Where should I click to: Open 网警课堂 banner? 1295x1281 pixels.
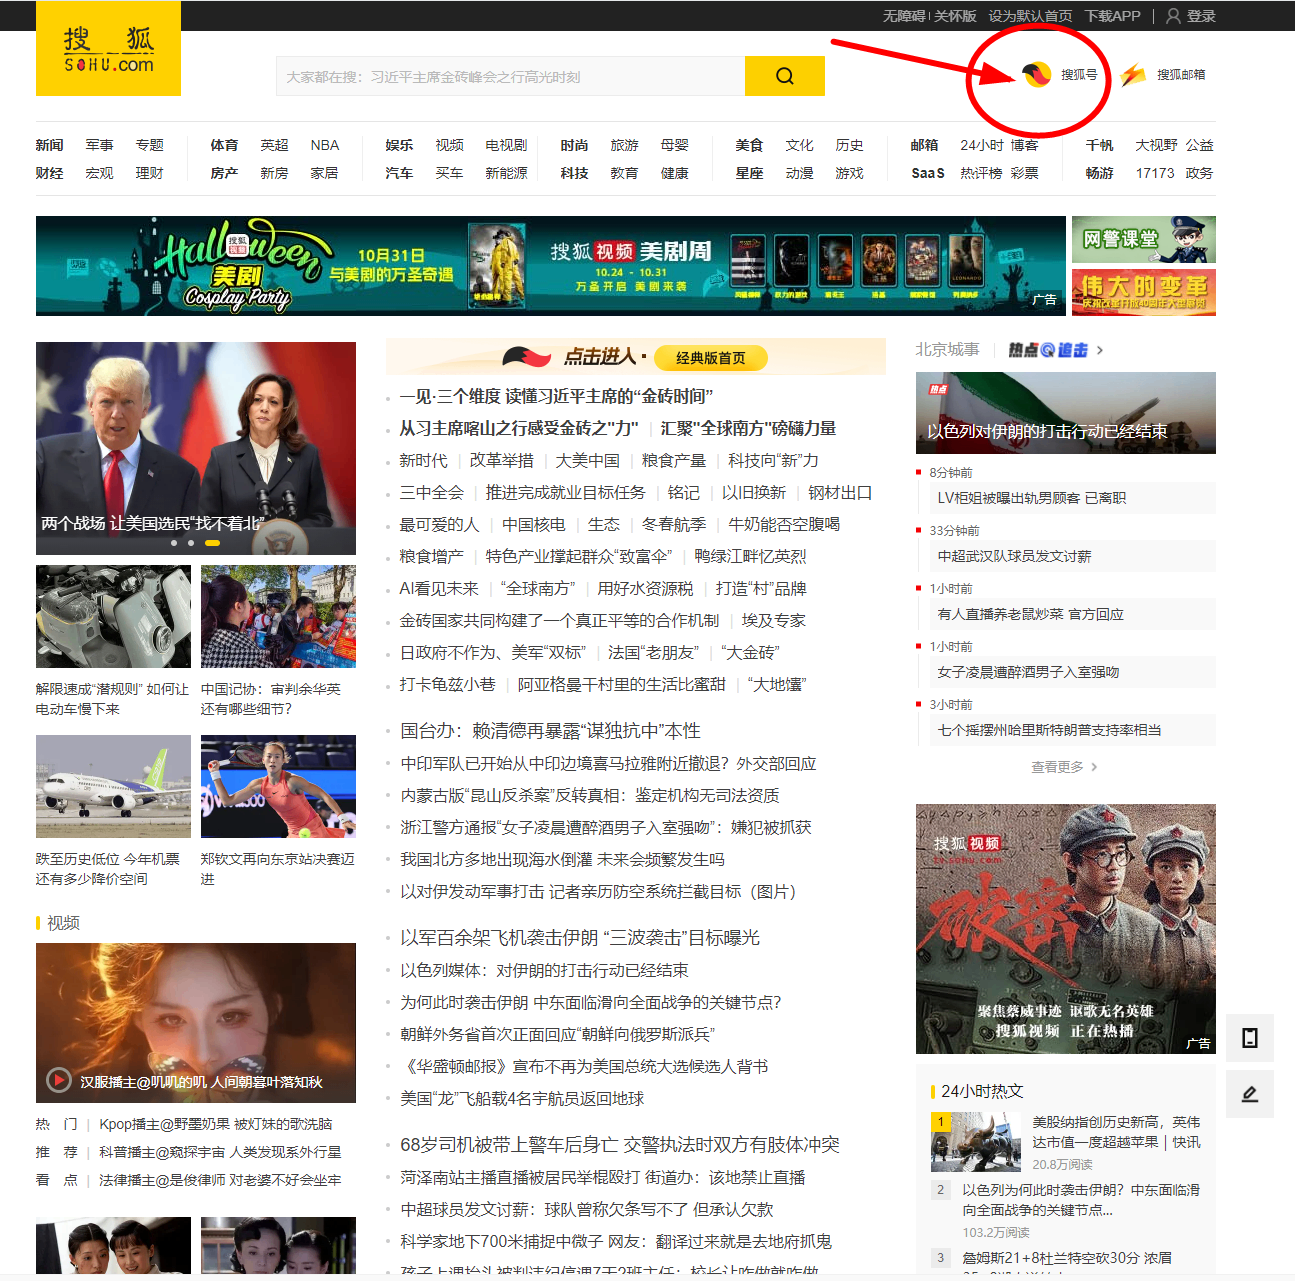[1144, 240]
